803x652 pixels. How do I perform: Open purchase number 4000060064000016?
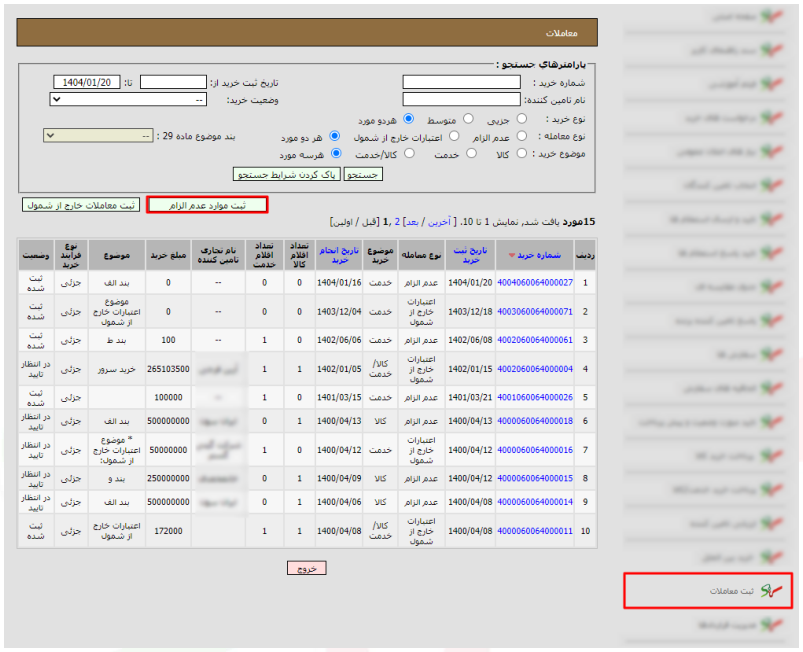535,450
